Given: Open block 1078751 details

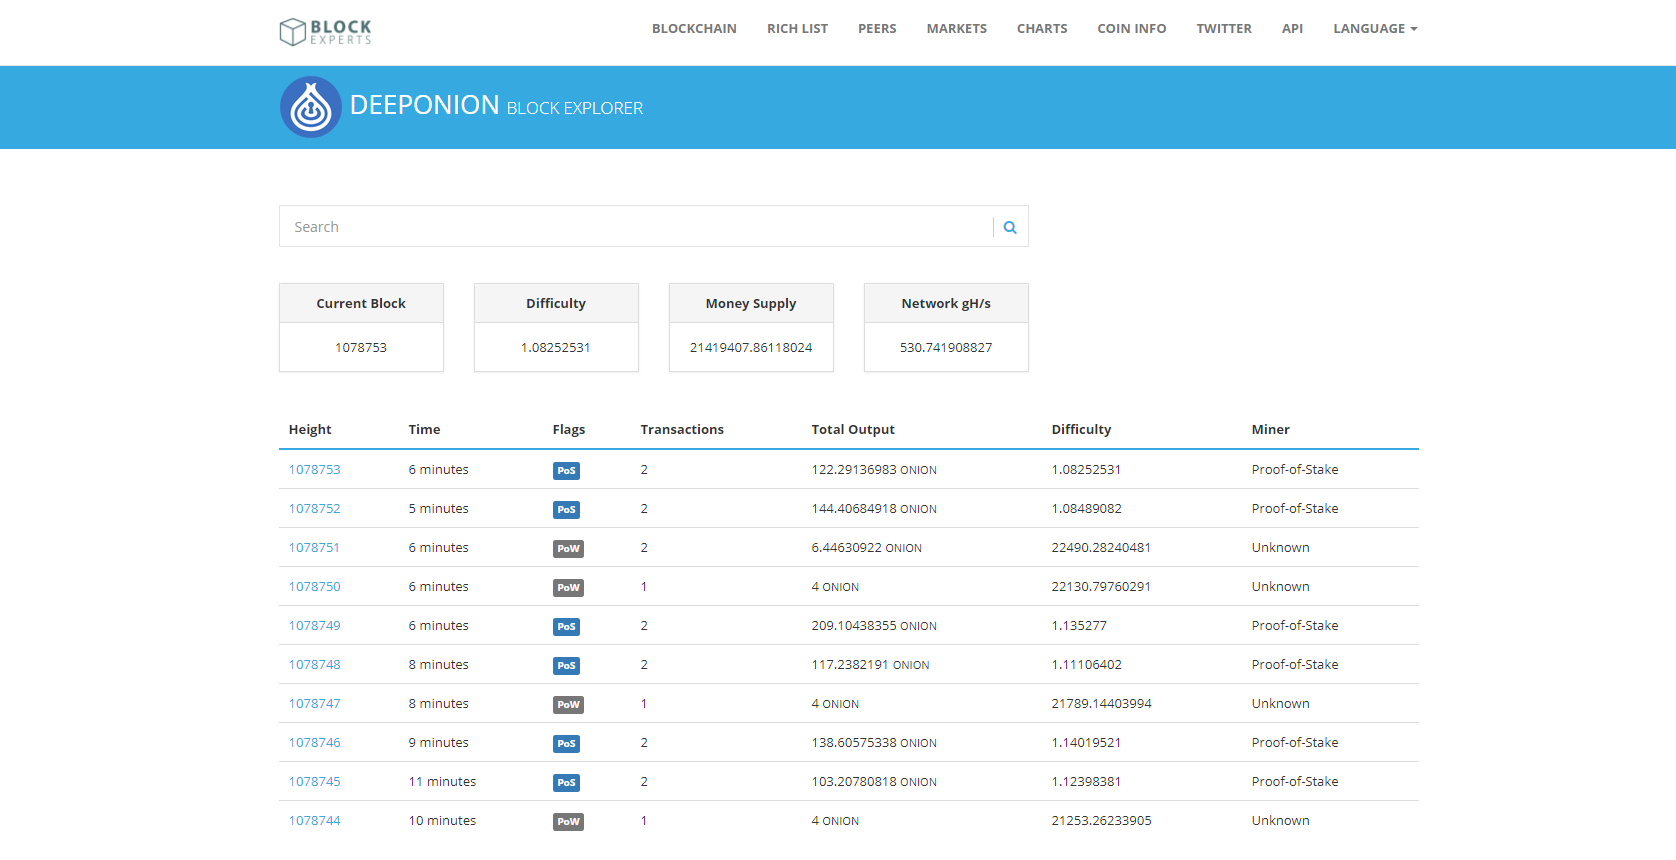Looking at the screenshot, I should pos(314,547).
